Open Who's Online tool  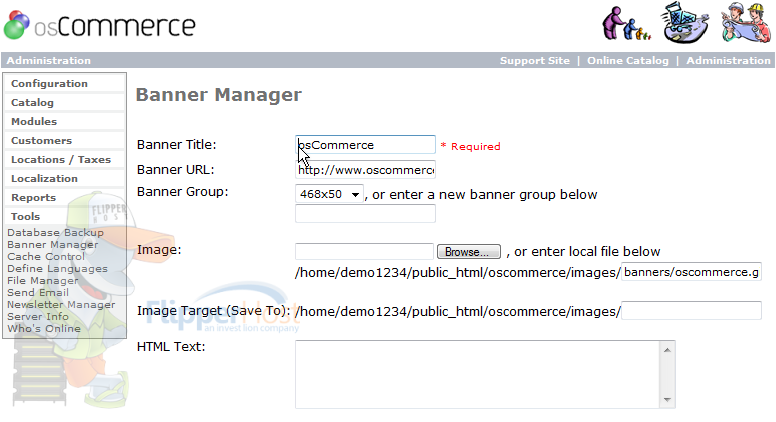(44, 328)
